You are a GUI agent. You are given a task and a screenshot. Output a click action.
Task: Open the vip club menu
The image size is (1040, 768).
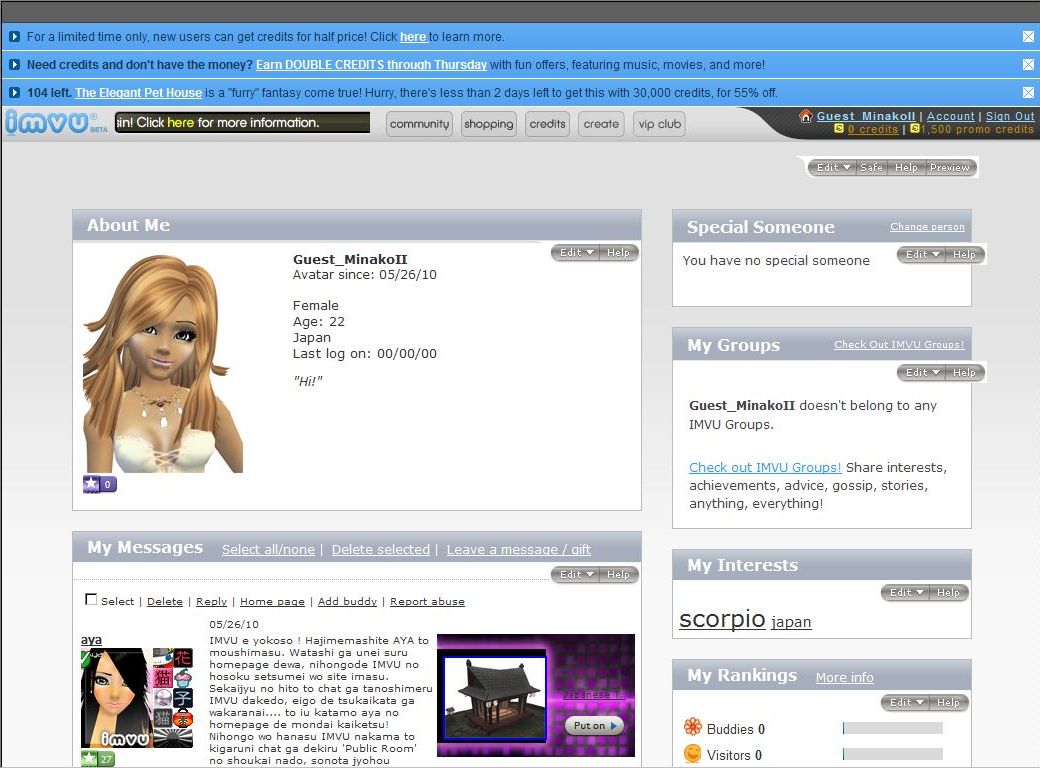pos(659,124)
